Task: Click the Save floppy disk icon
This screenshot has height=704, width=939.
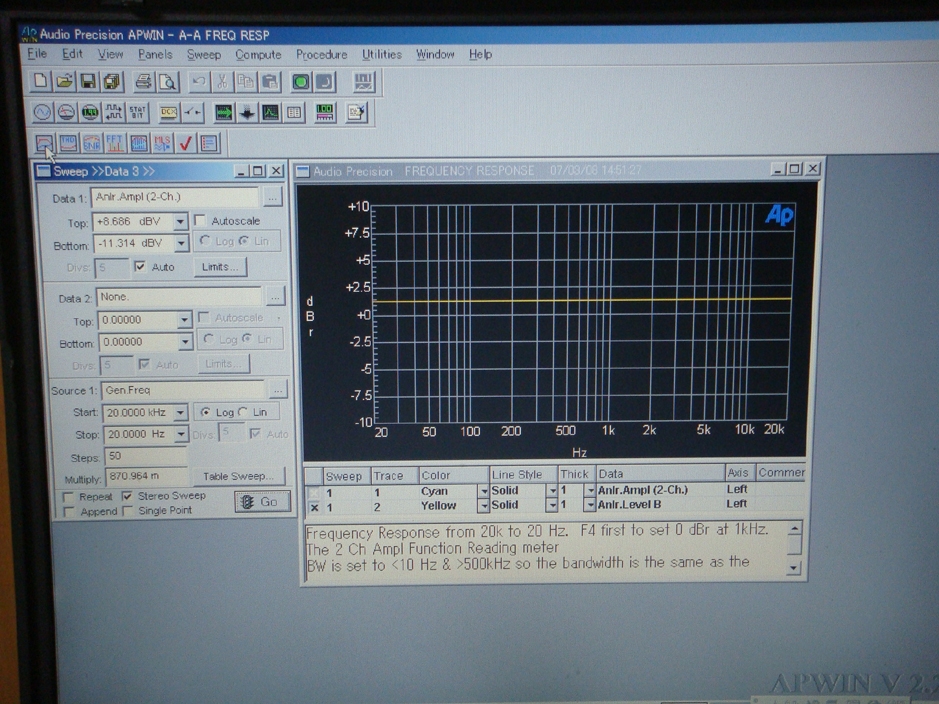Action: (x=88, y=81)
